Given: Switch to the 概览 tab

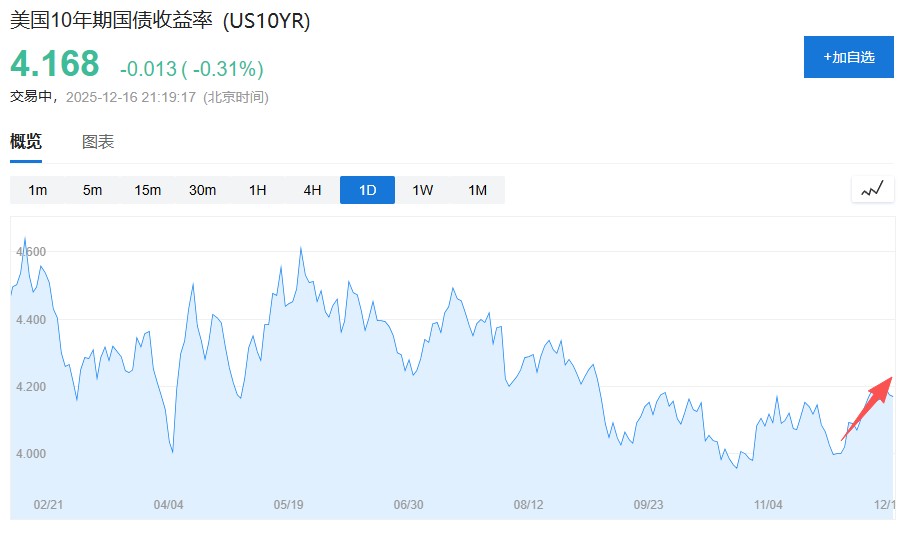Looking at the screenshot, I should pyautogui.click(x=26, y=142).
